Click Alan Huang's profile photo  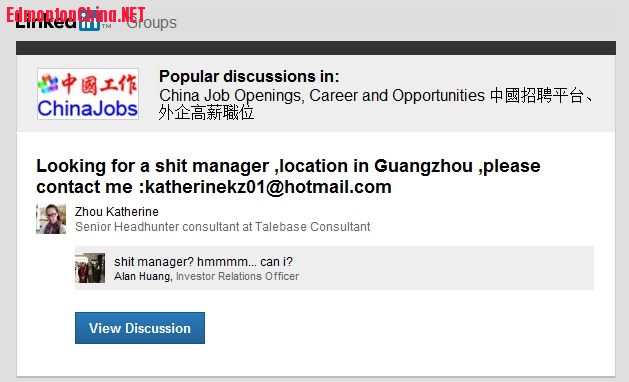pyautogui.click(x=90, y=268)
